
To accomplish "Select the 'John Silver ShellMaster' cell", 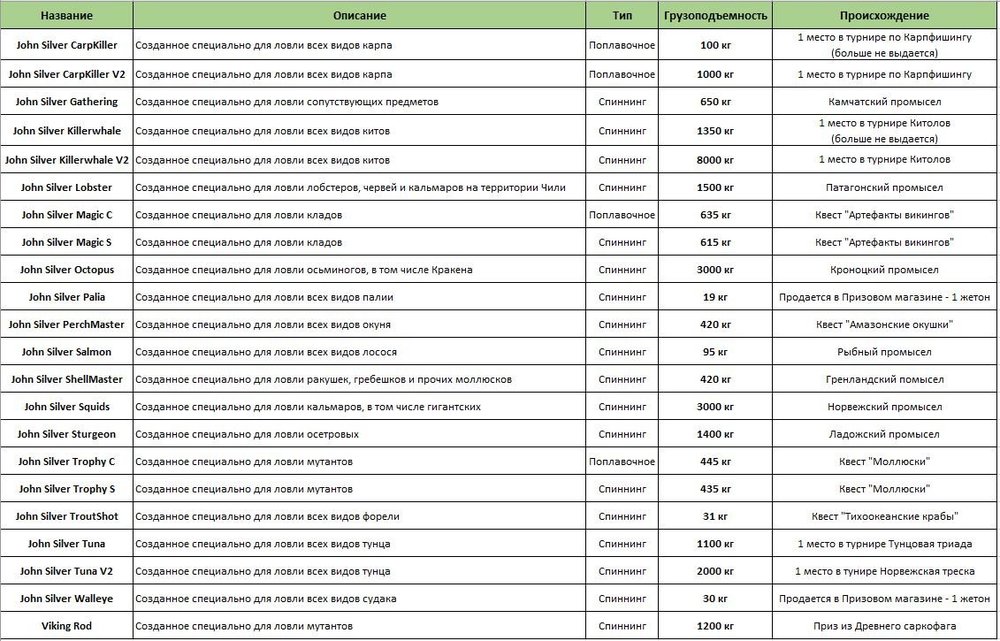I will [66, 379].
